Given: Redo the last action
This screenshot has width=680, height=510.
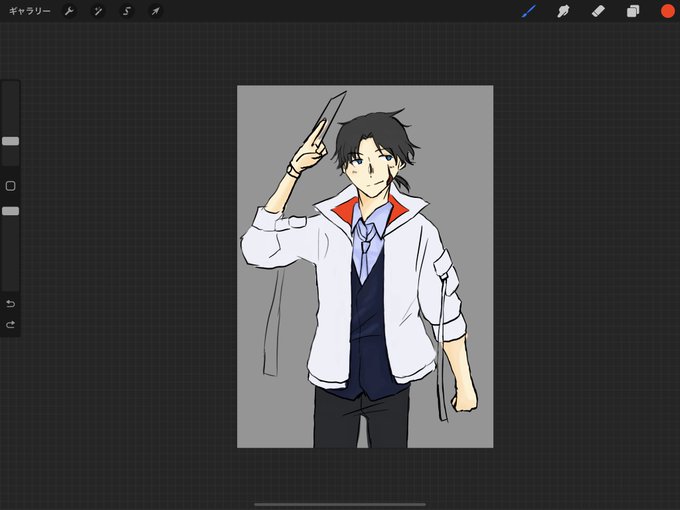Looking at the screenshot, I should (x=10, y=324).
